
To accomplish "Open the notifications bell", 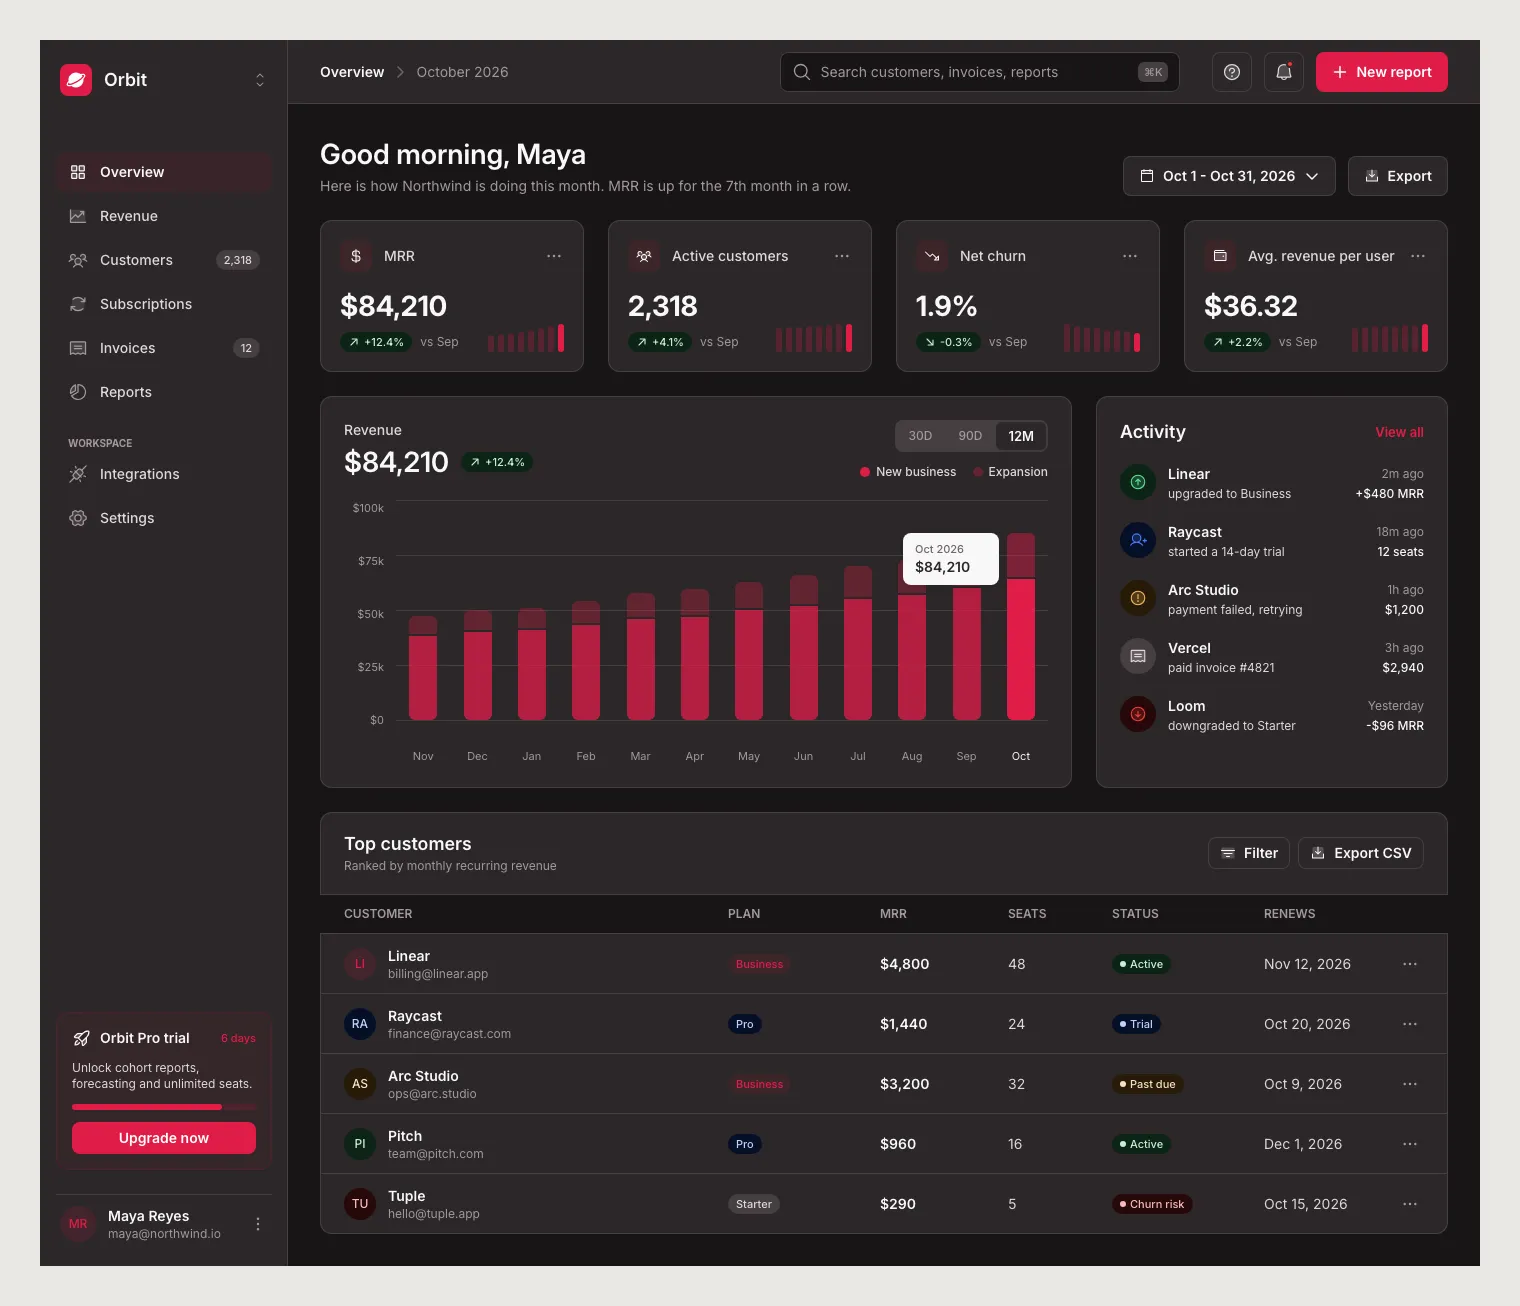I will point(1284,72).
